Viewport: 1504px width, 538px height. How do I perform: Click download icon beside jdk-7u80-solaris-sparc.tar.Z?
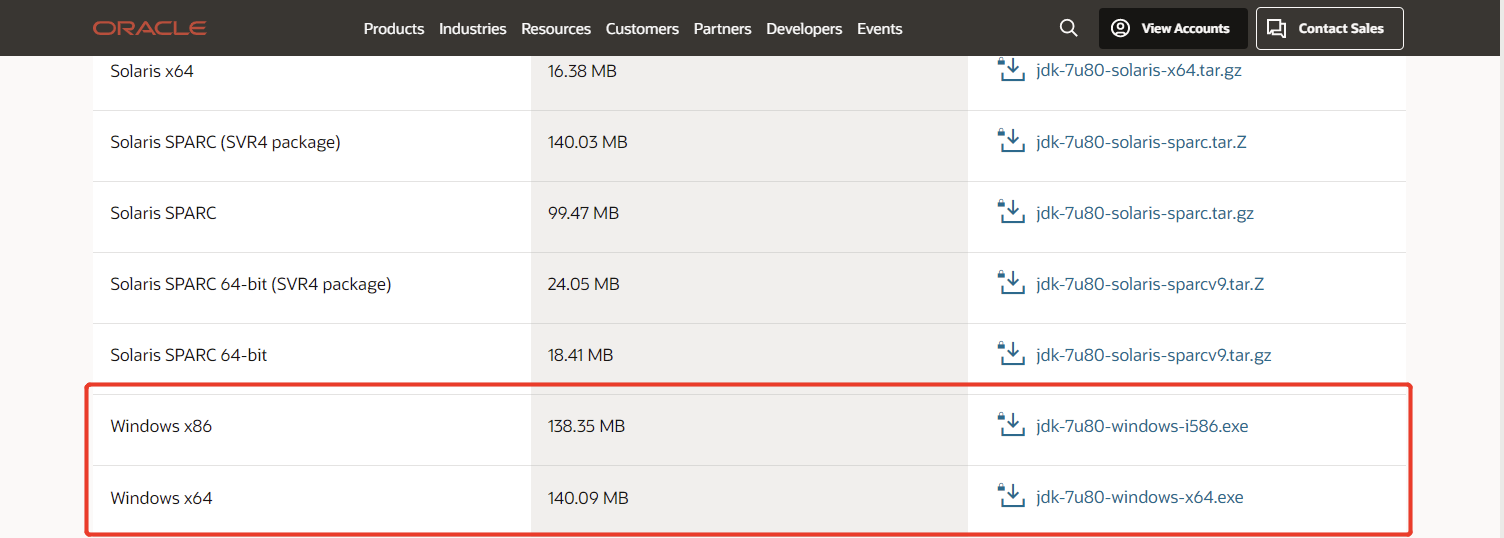(1012, 141)
